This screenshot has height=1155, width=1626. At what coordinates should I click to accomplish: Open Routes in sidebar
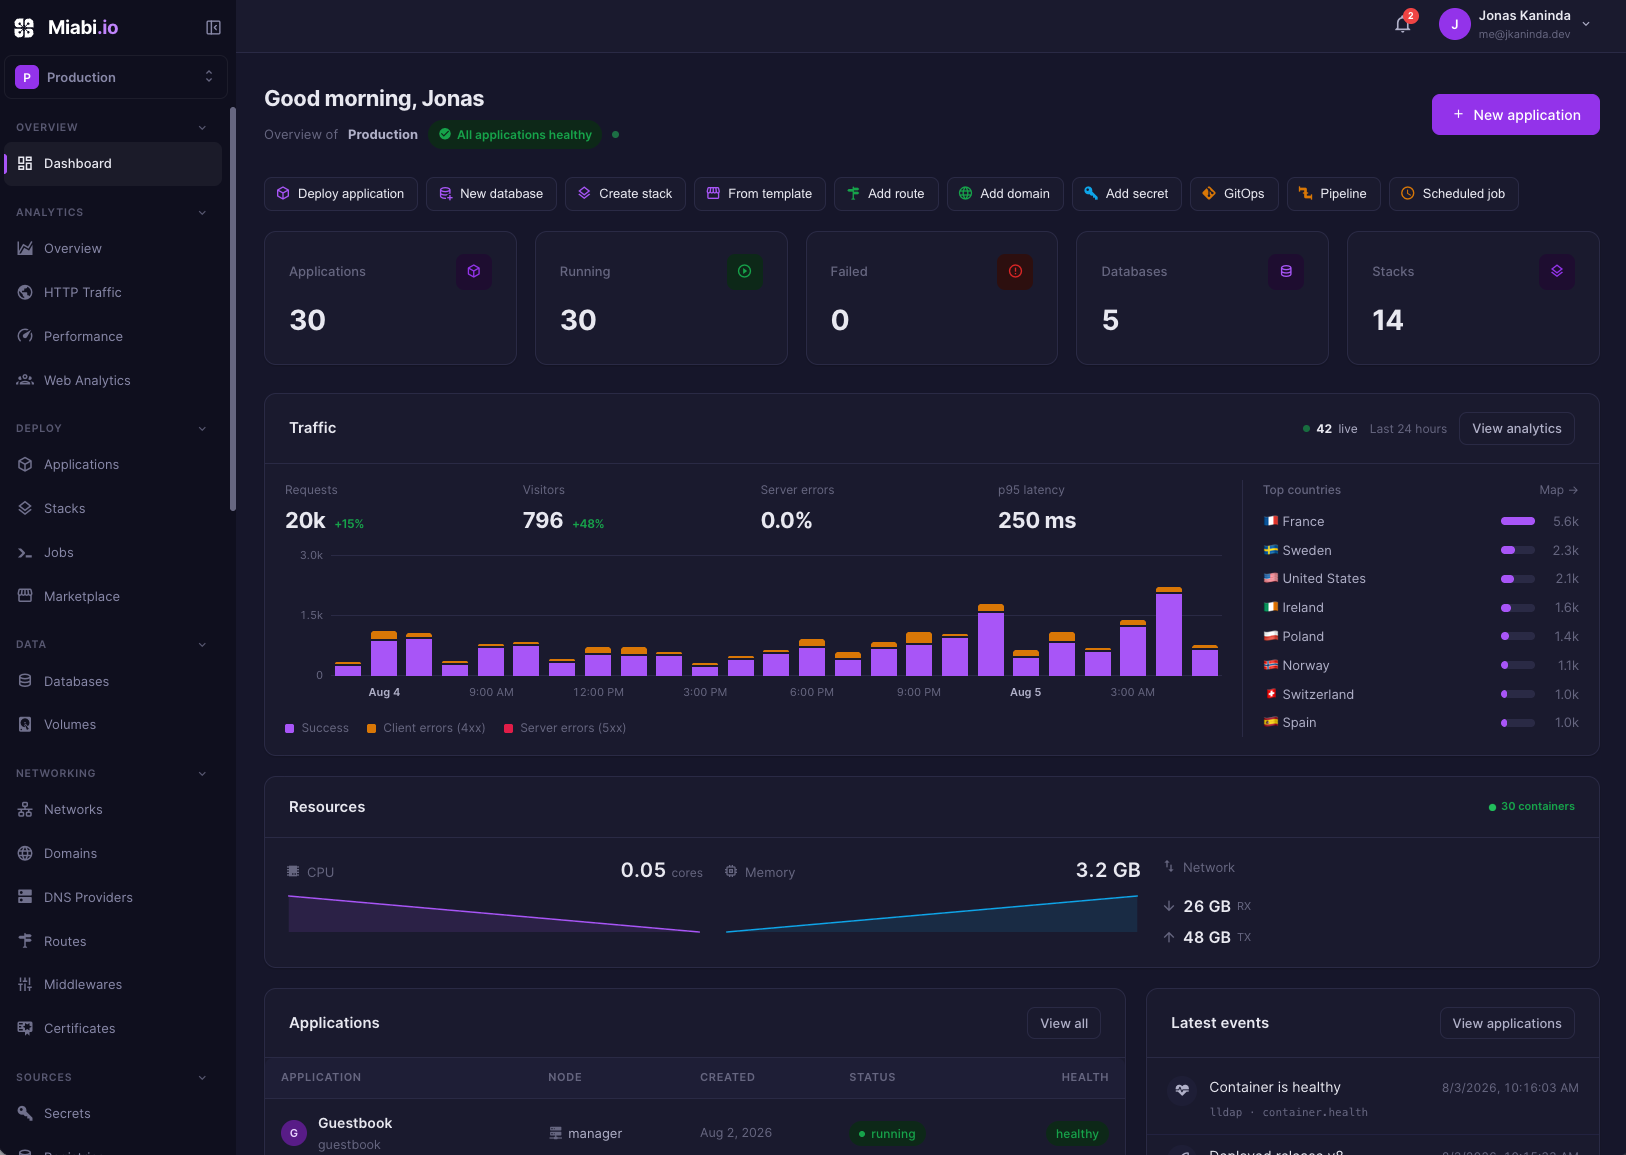(x=113, y=941)
